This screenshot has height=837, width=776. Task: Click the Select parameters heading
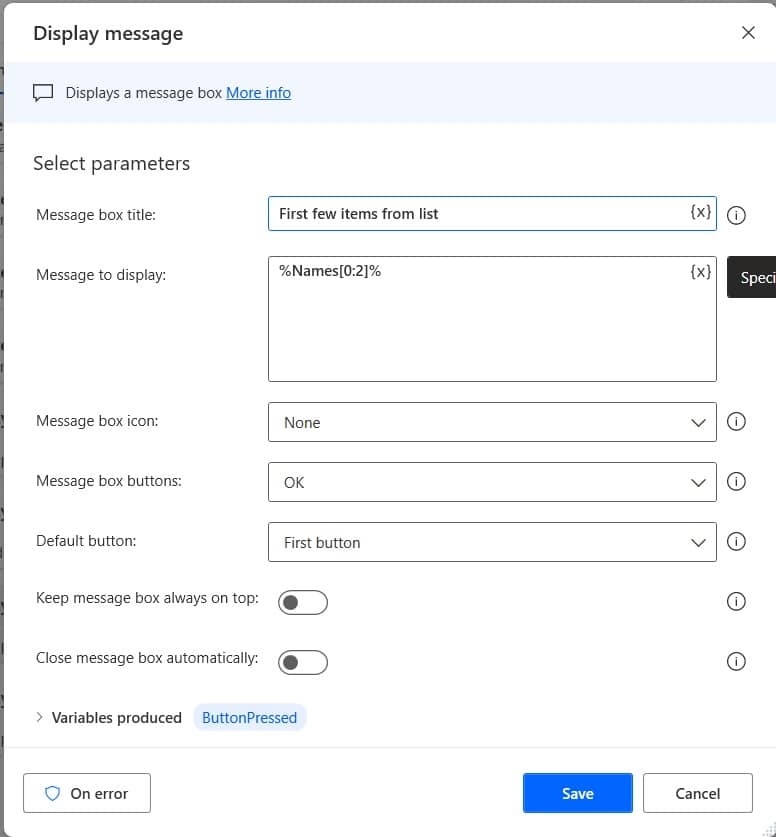point(111,163)
